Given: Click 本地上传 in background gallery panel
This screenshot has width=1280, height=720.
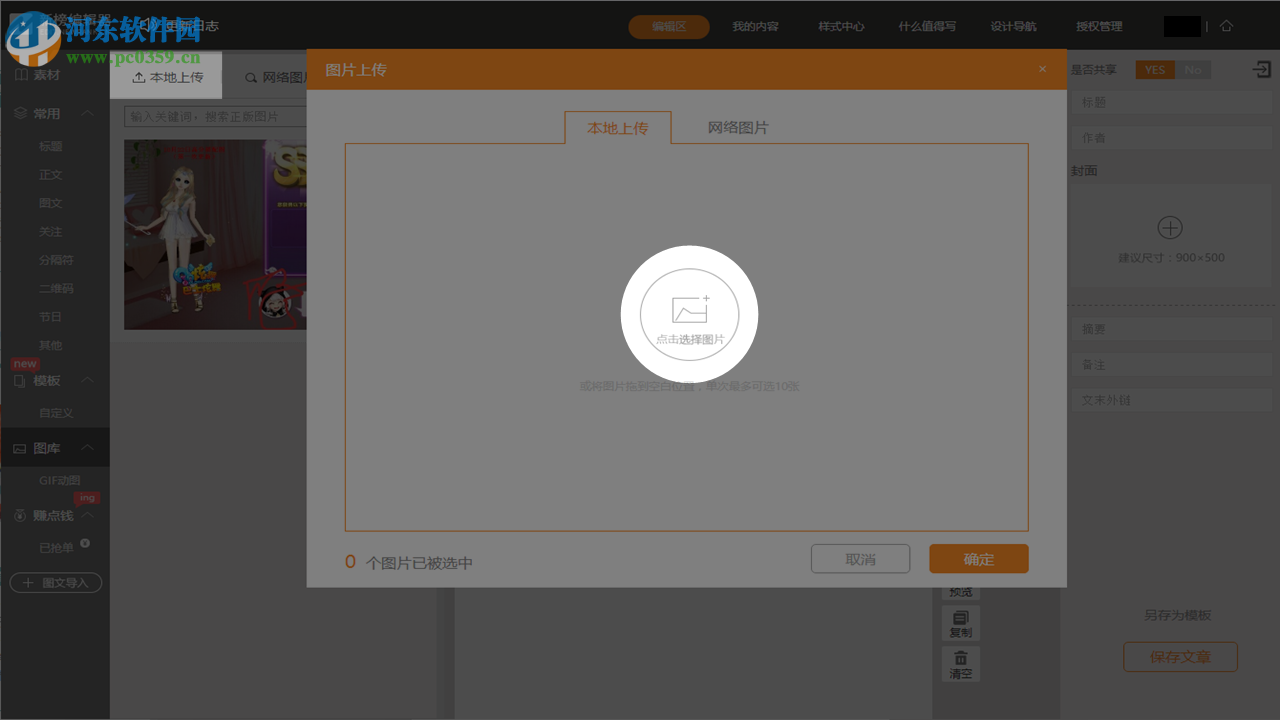Looking at the screenshot, I should click(x=166, y=77).
